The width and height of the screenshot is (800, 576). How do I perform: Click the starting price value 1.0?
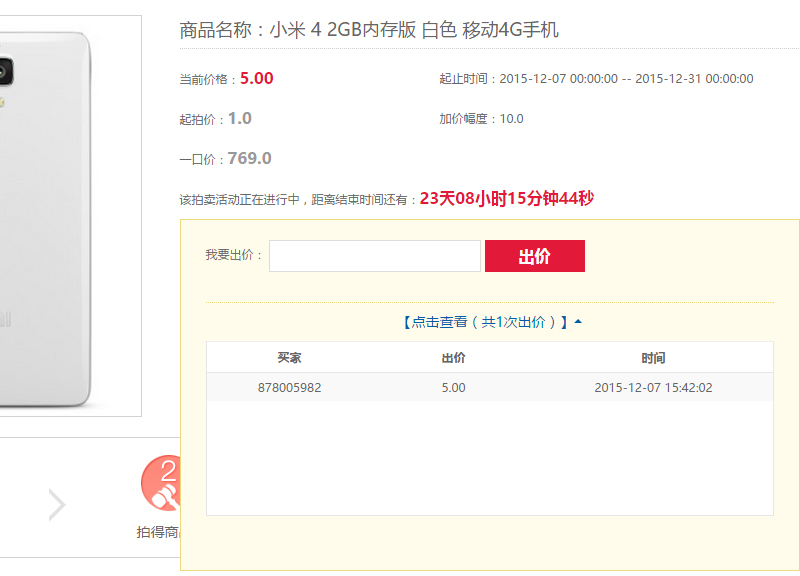(x=240, y=118)
